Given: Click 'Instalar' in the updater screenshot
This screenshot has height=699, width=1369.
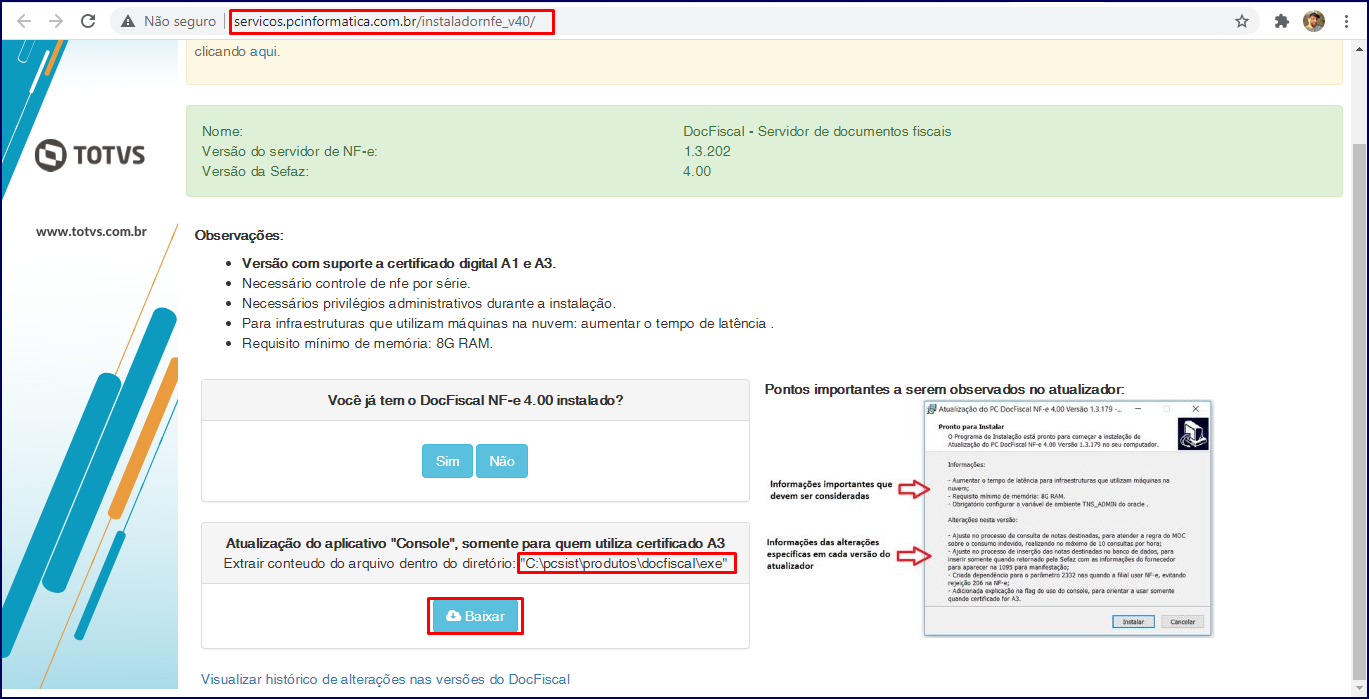Looking at the screenshot, I should (1132, 621).
